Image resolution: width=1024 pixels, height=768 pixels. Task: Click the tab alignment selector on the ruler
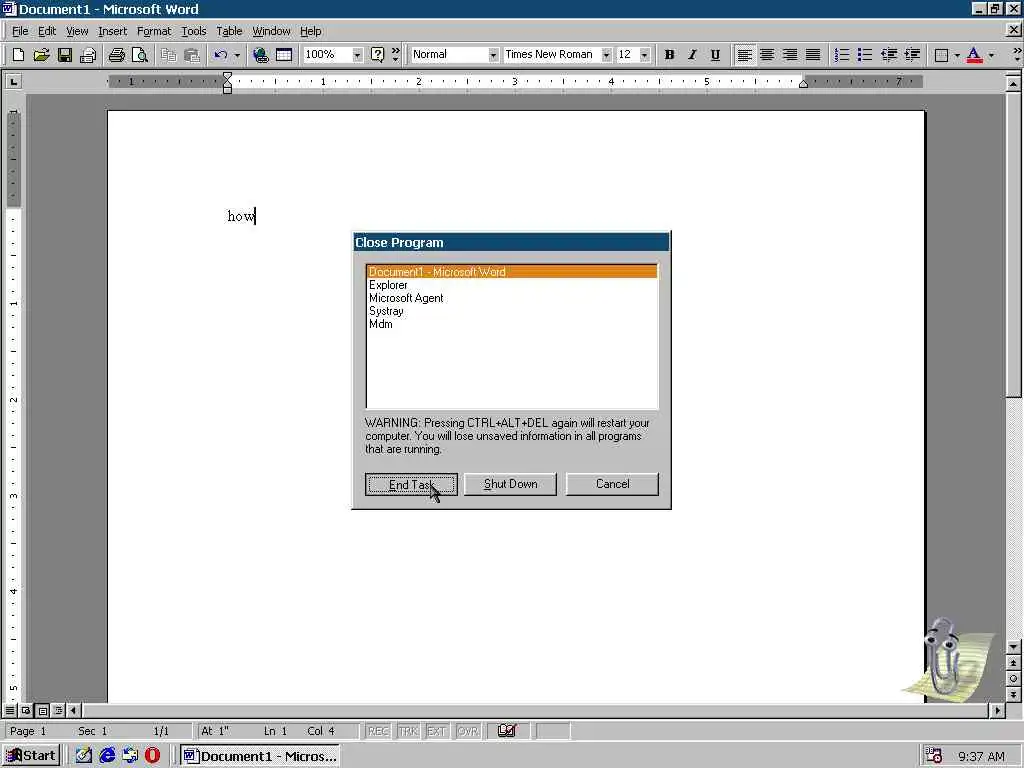[x=13, y=82]
